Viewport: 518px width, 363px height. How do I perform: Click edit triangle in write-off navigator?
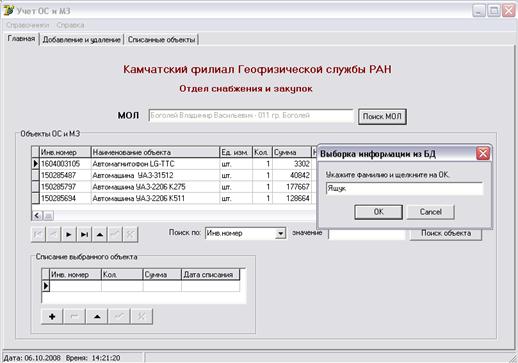coord(97,316)
